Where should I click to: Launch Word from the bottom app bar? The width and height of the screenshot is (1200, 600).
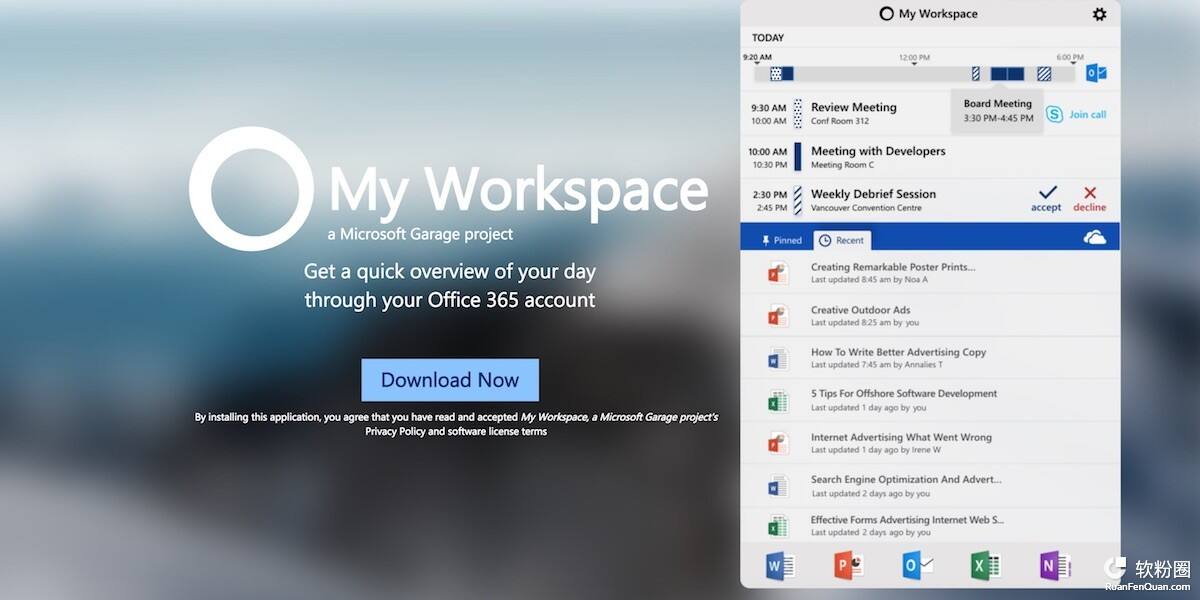[x=780, y=566]
